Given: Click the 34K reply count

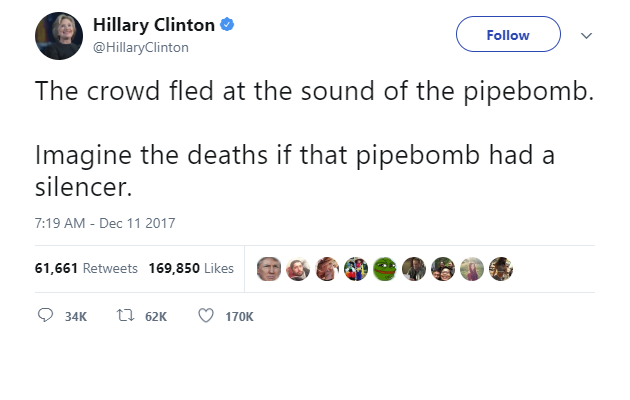Looking at the screenshot, I should click(x=75, y=317).
